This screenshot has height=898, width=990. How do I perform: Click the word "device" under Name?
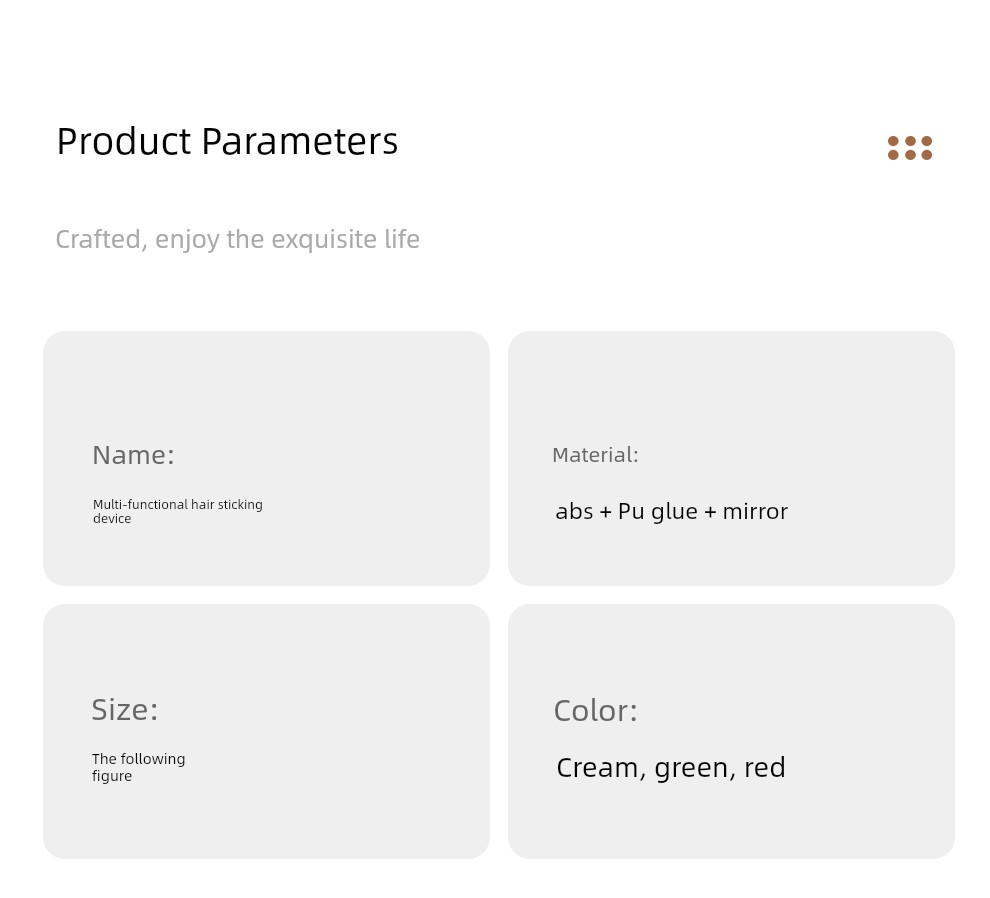point(112,519)
